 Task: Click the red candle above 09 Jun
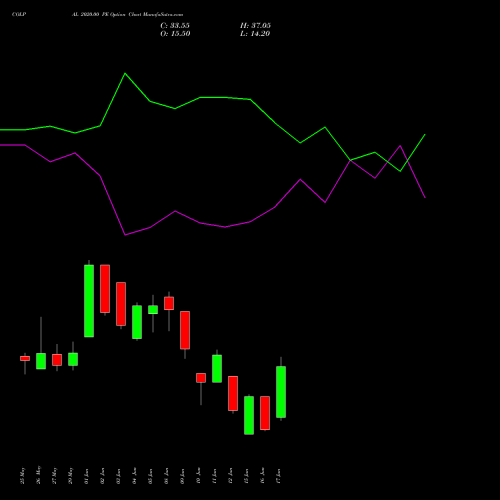pyautogui.click(x=185, y=330)
